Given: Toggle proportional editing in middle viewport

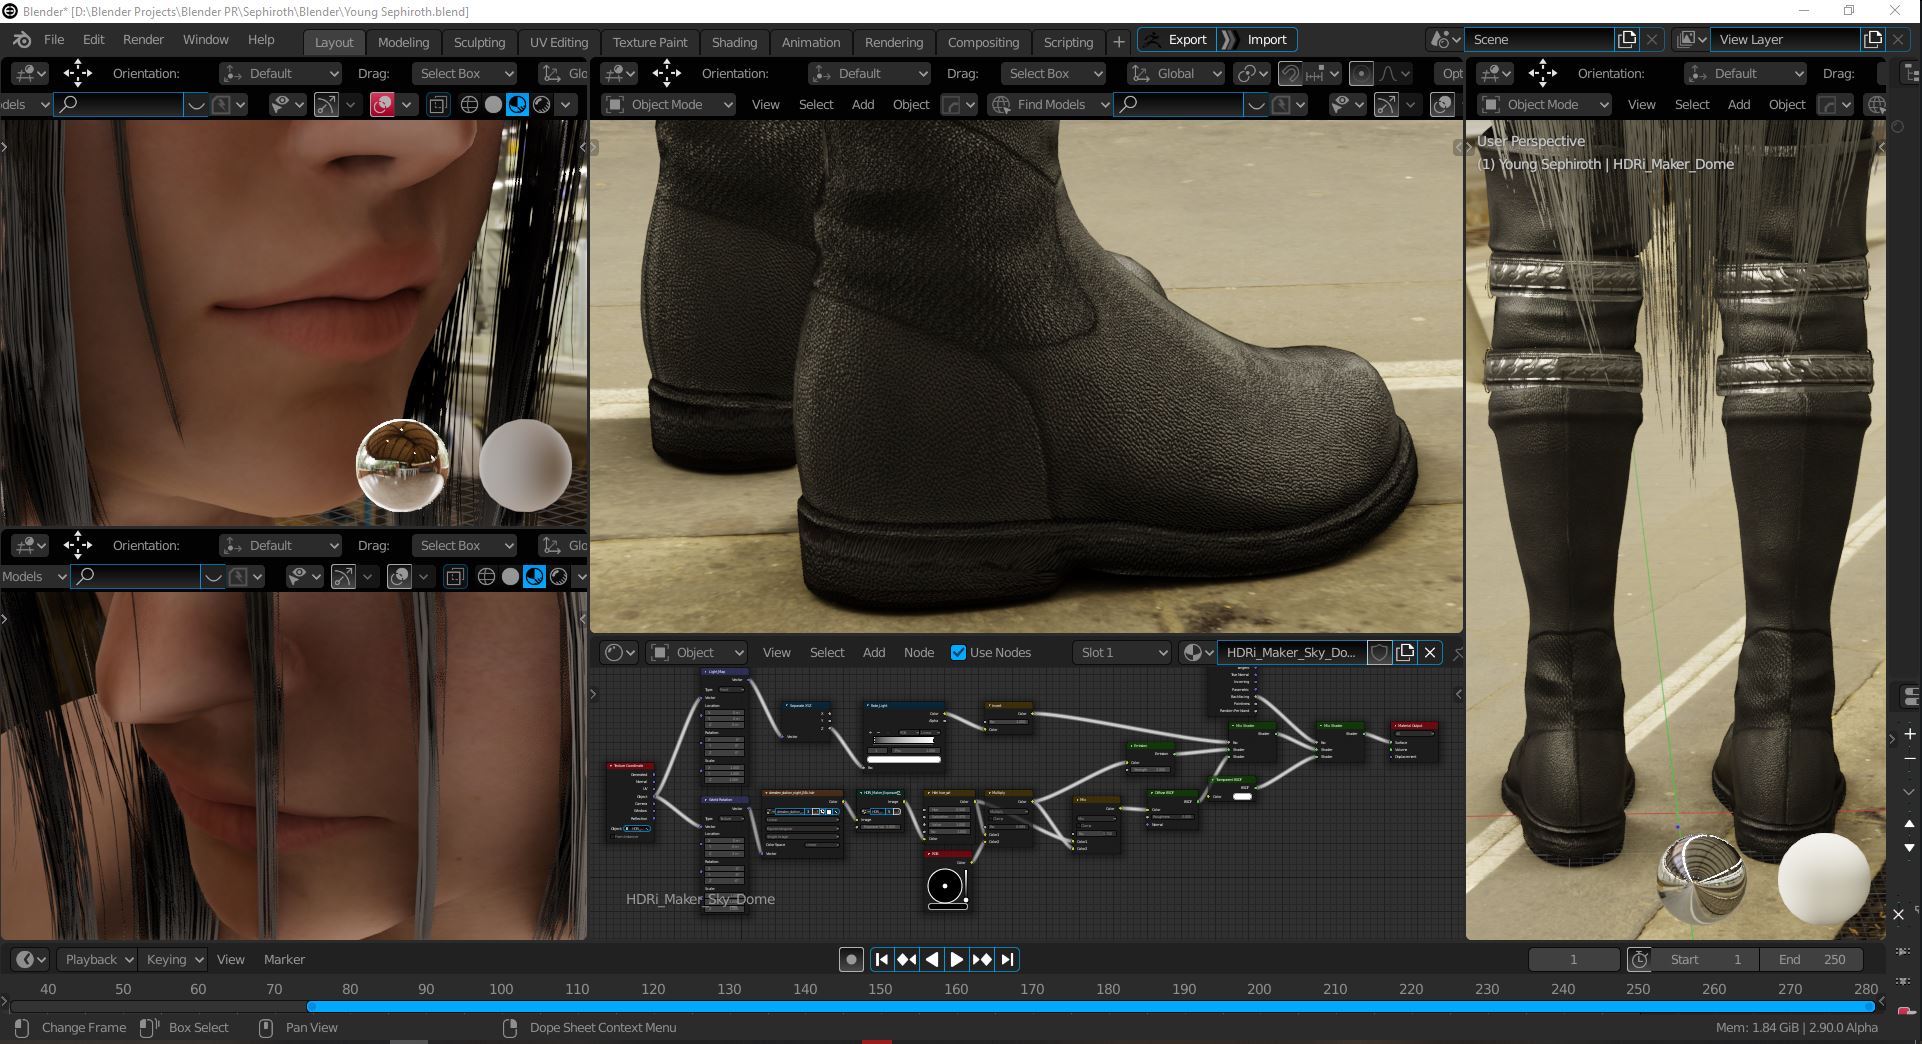Looking at the screenshot, I should pyautogui.click(x=1361, y=73).
